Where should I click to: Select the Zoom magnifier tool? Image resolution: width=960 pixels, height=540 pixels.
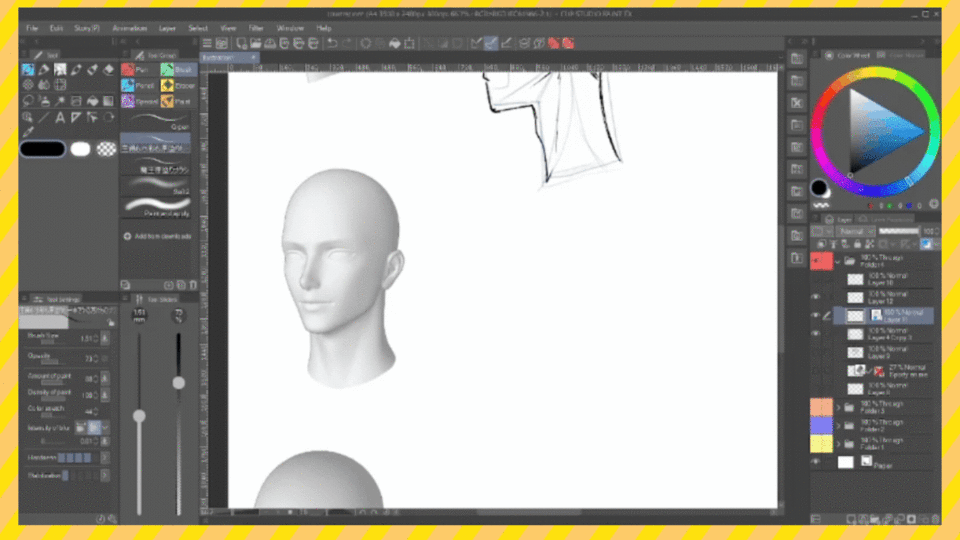pyautogui.click(x=28, y=118)
